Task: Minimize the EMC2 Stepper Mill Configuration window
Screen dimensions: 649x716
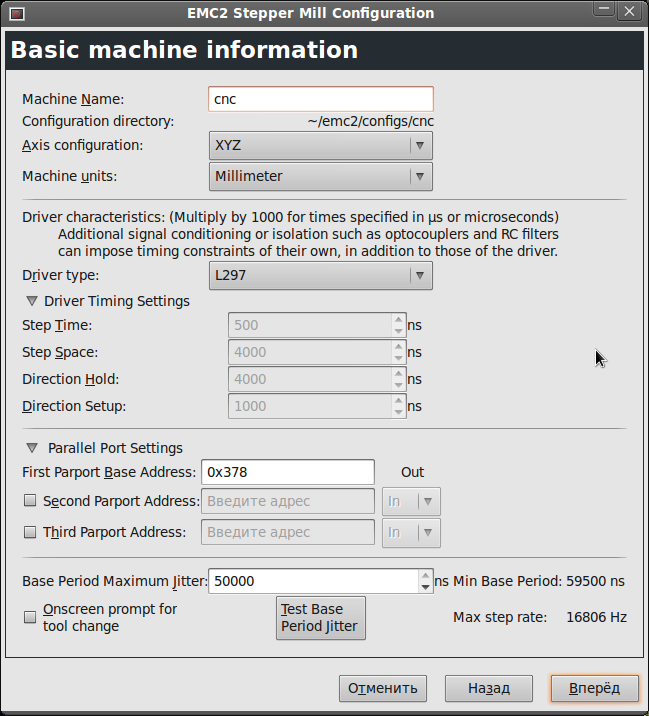Action: coord(604,10)
